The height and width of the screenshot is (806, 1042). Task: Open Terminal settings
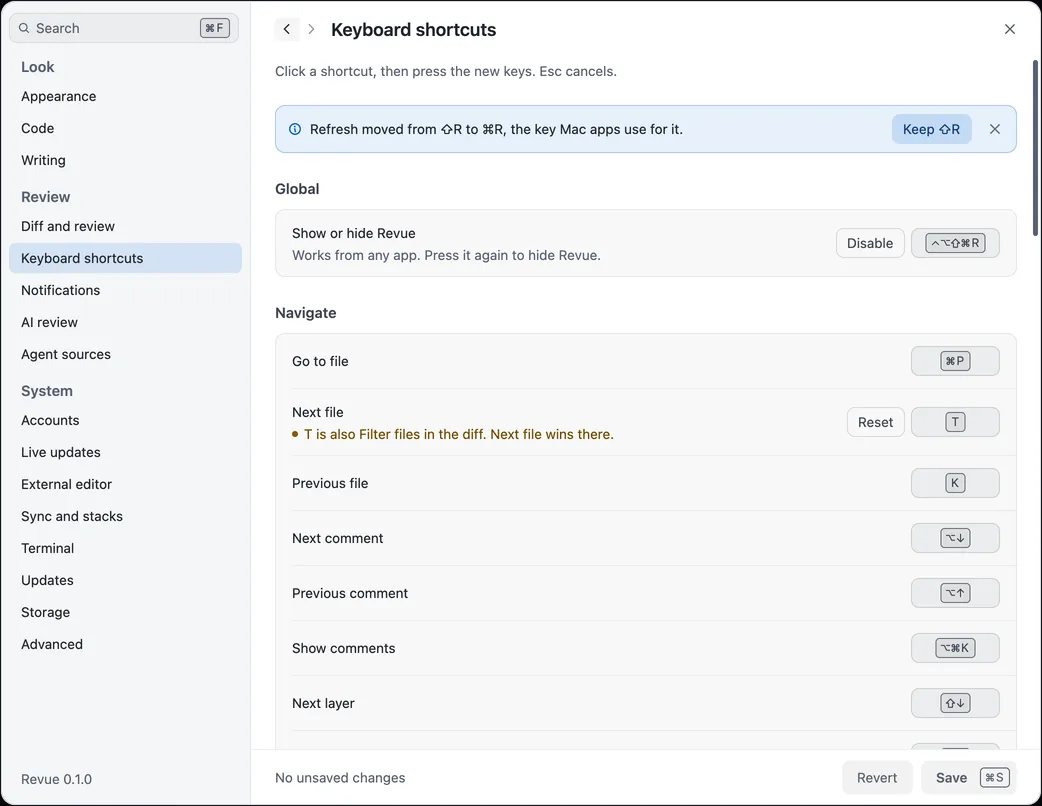125,548
